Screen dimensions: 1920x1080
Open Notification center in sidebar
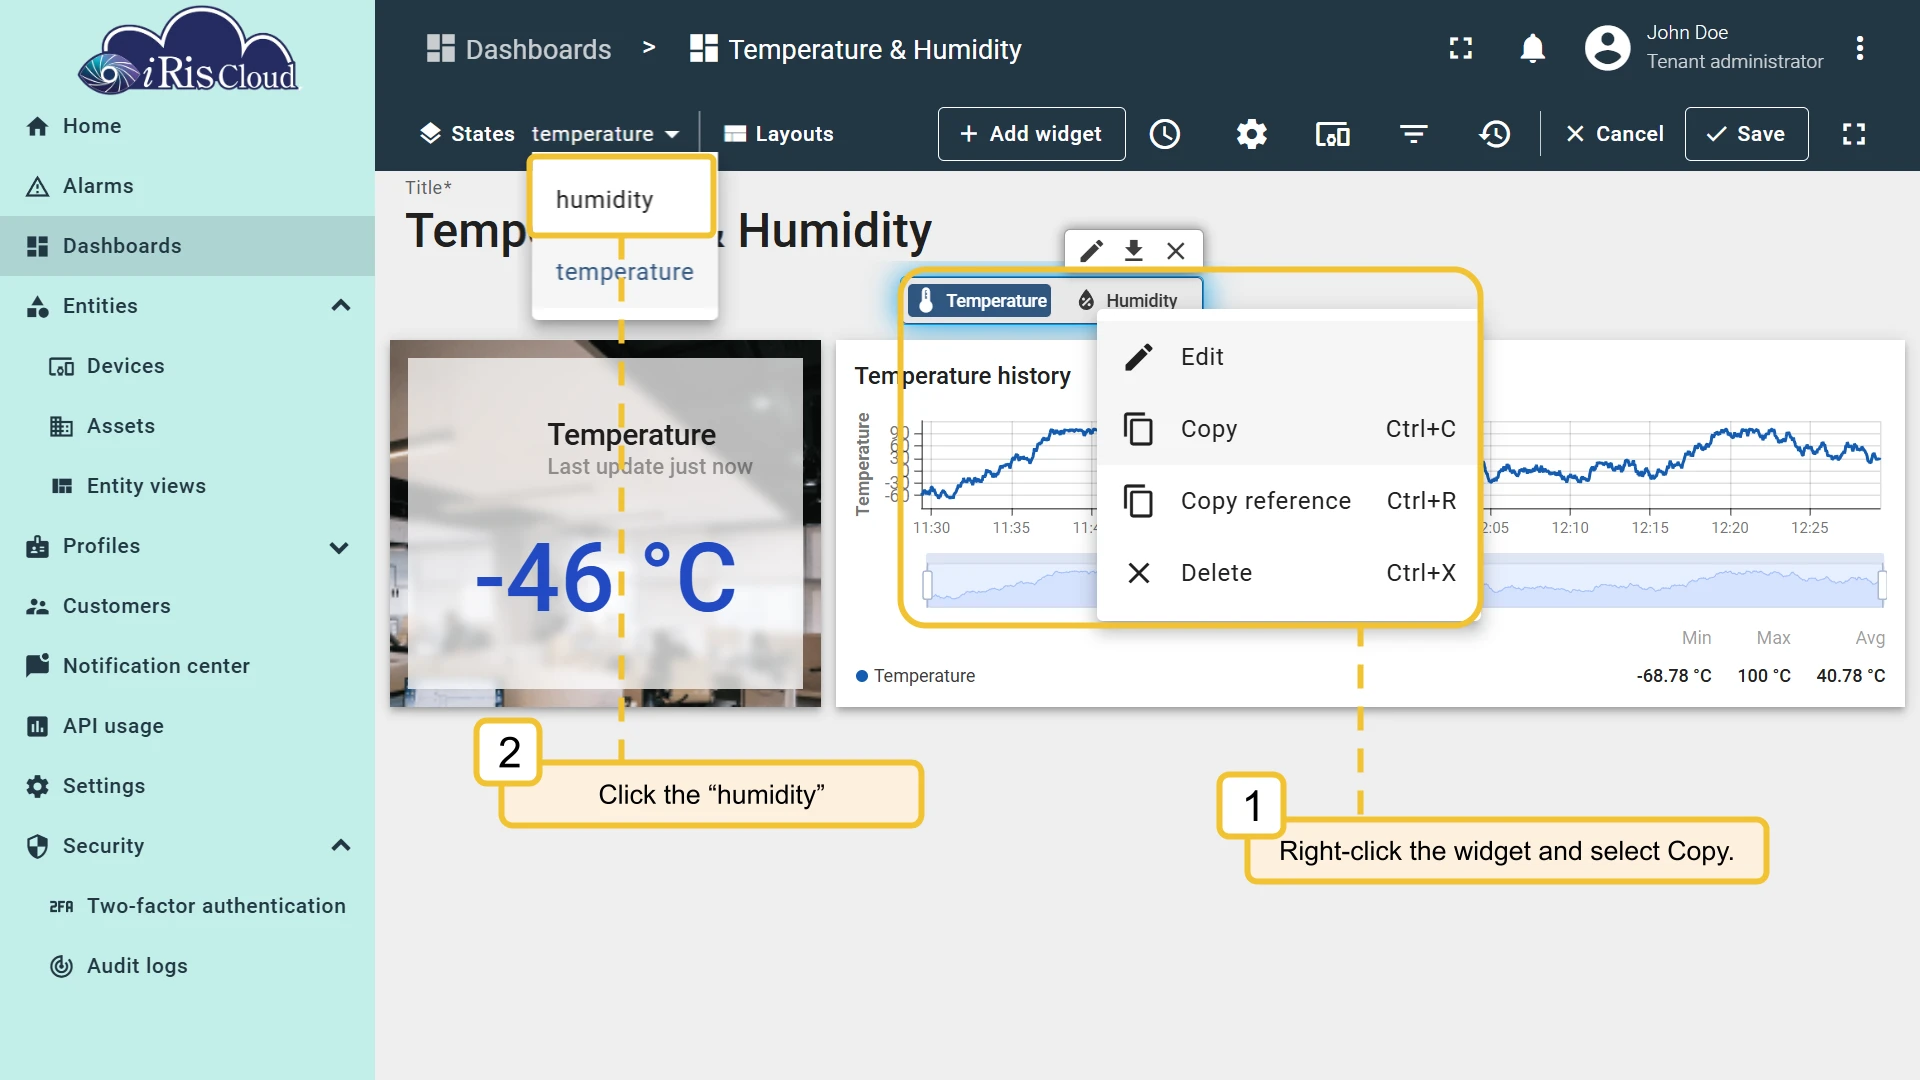[x=187, y=666]
